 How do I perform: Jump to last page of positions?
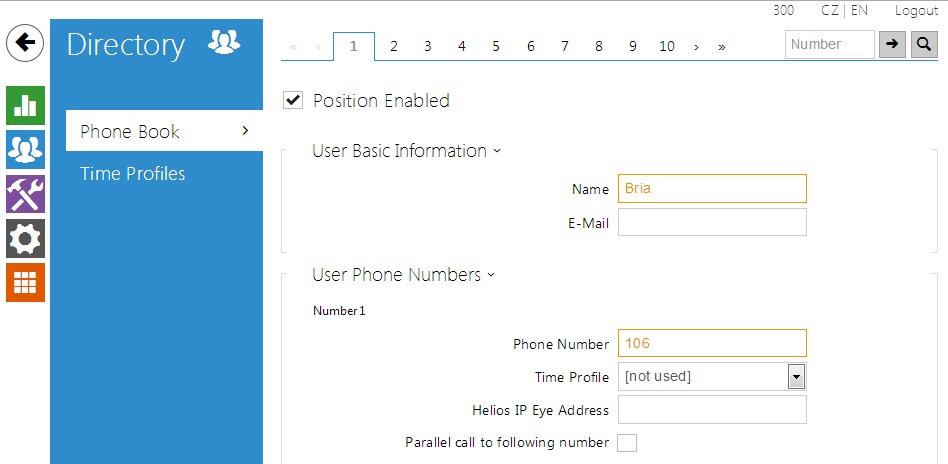[722, 47]
